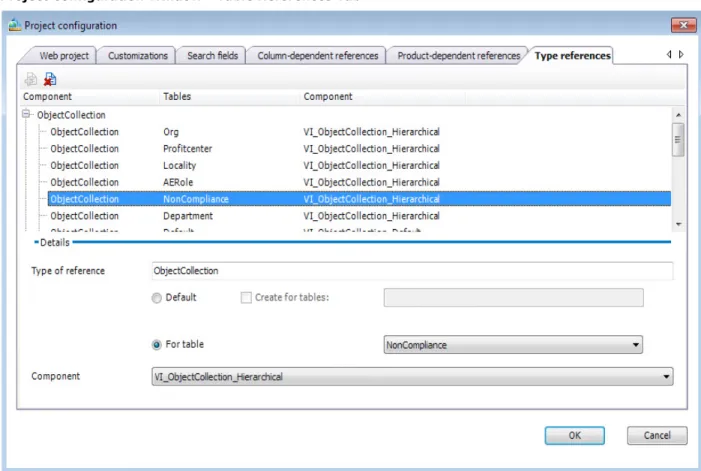This screenshot has width=701, height=471.
Task: Click the Create for tables text box
Action: (x=513, y=298)
